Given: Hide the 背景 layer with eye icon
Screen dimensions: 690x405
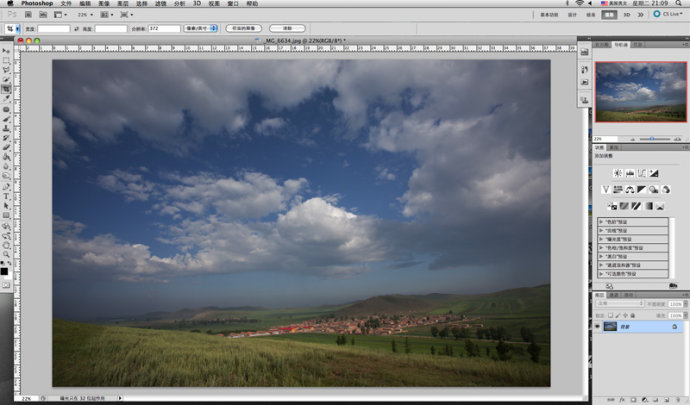Looking at the screenshot, I should 597,326.
